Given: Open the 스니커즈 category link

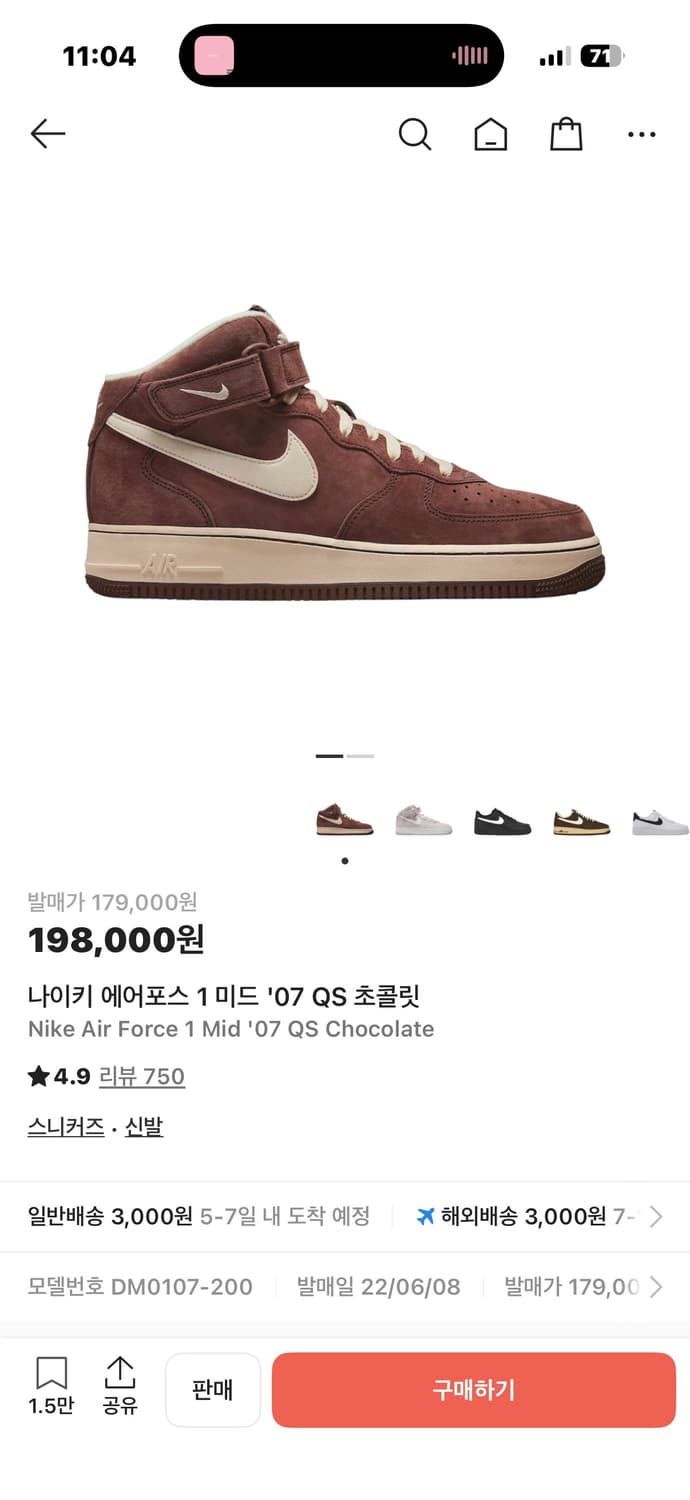Looking at the screenshot, I should 66,1127.
